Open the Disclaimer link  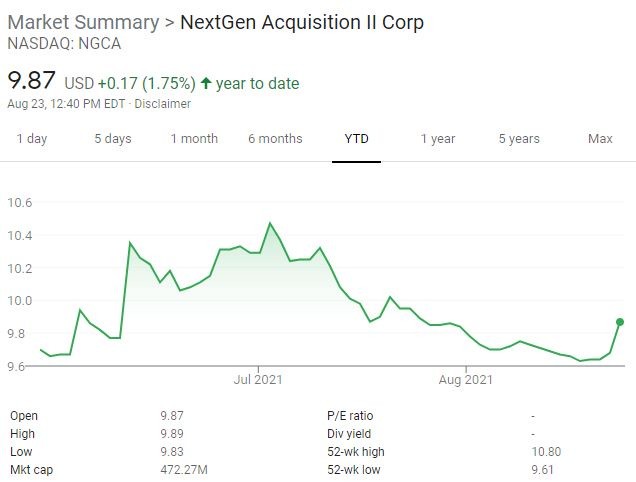point(163,104)
